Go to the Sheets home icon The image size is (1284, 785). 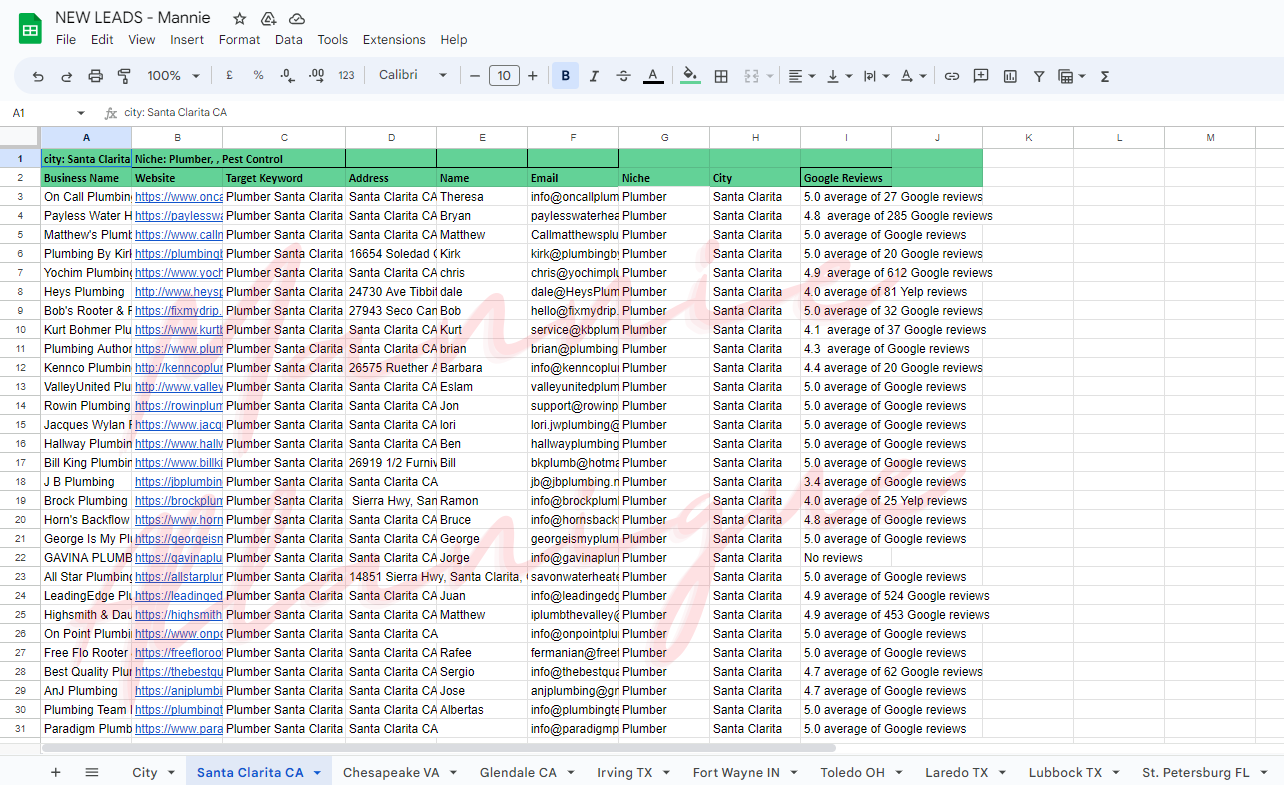click(30, 28)
